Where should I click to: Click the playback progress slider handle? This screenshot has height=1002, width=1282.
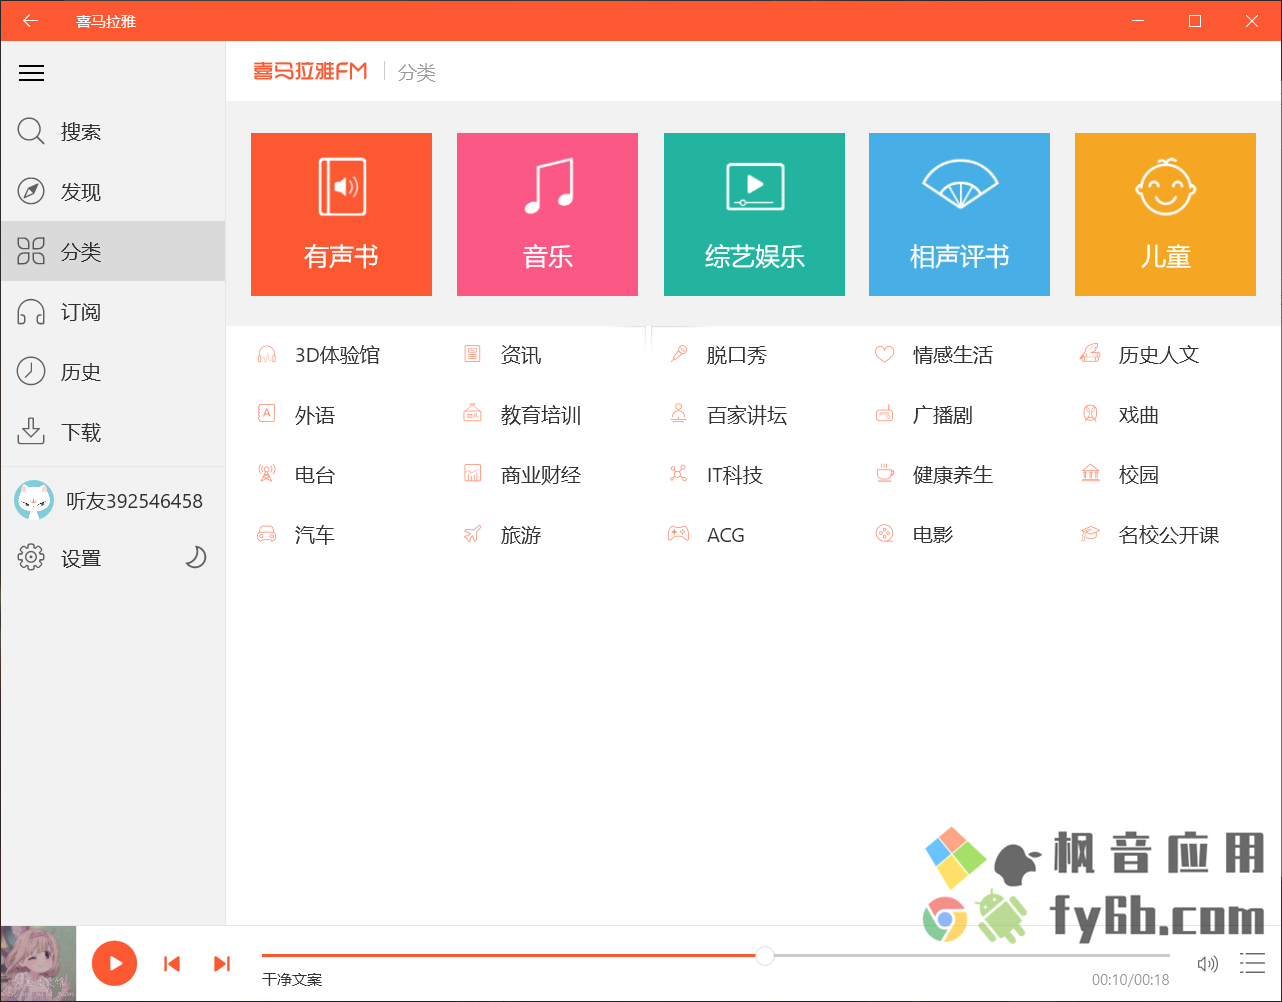point(765,956)
